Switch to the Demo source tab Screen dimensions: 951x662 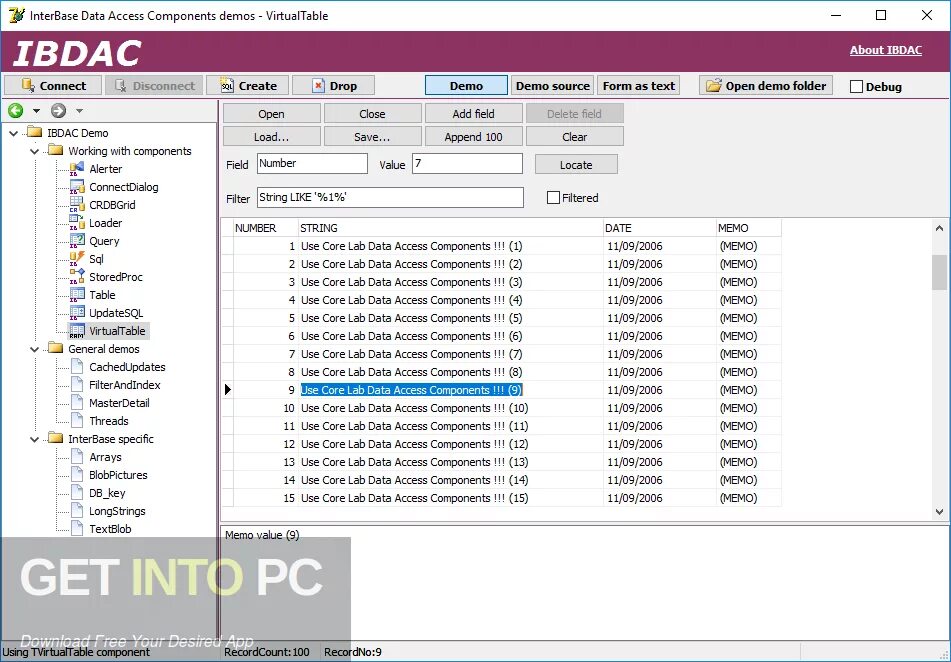(x=553, y=86)
